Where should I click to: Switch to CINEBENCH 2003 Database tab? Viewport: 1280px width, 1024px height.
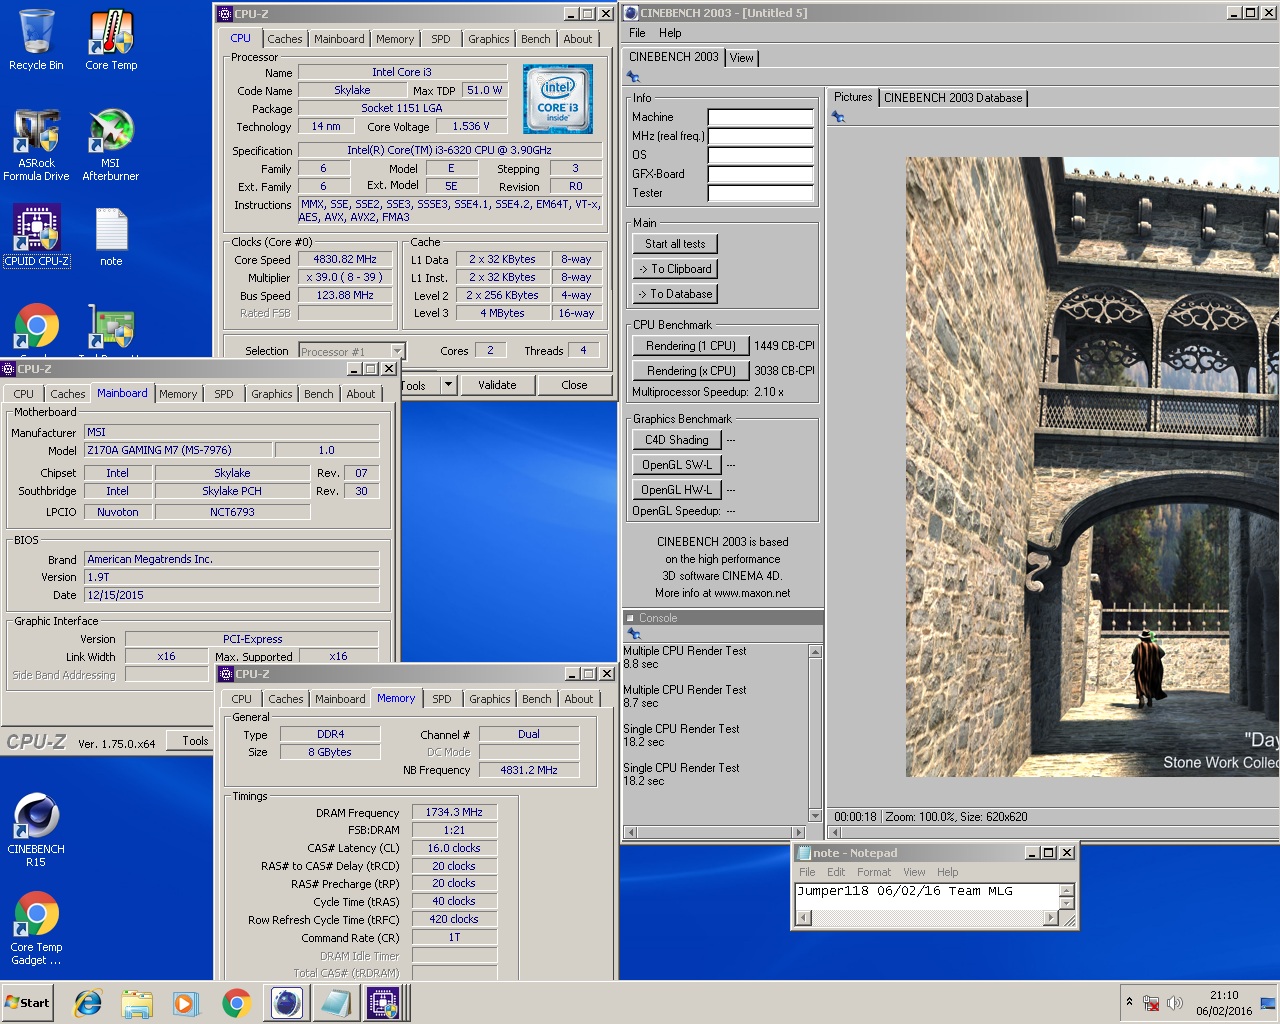click(x=953, y=98)
